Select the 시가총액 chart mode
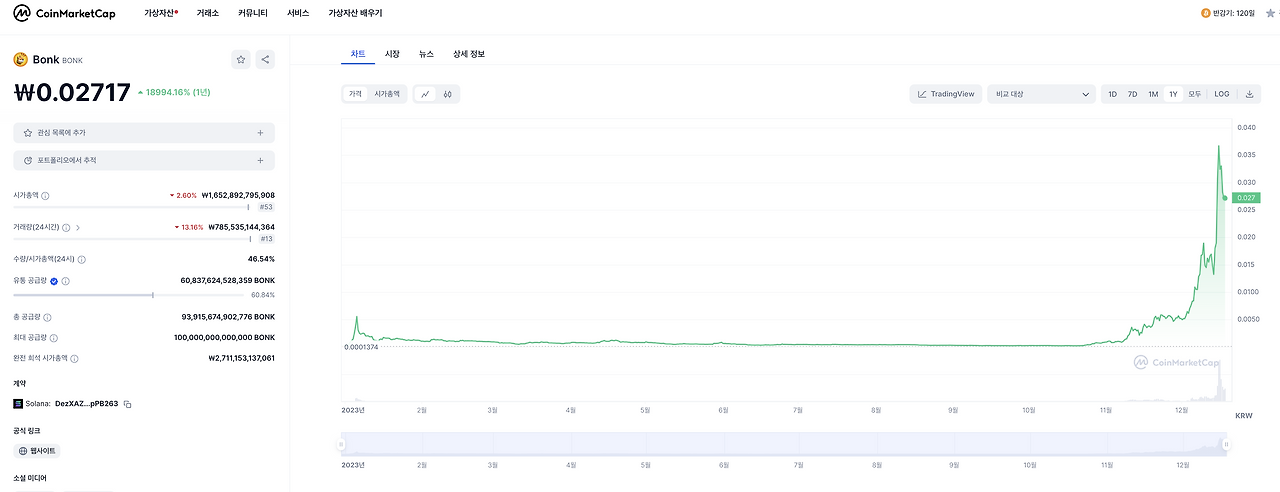Image resolution: width=1280 pixels, height=492 pixels. point(387,94)
